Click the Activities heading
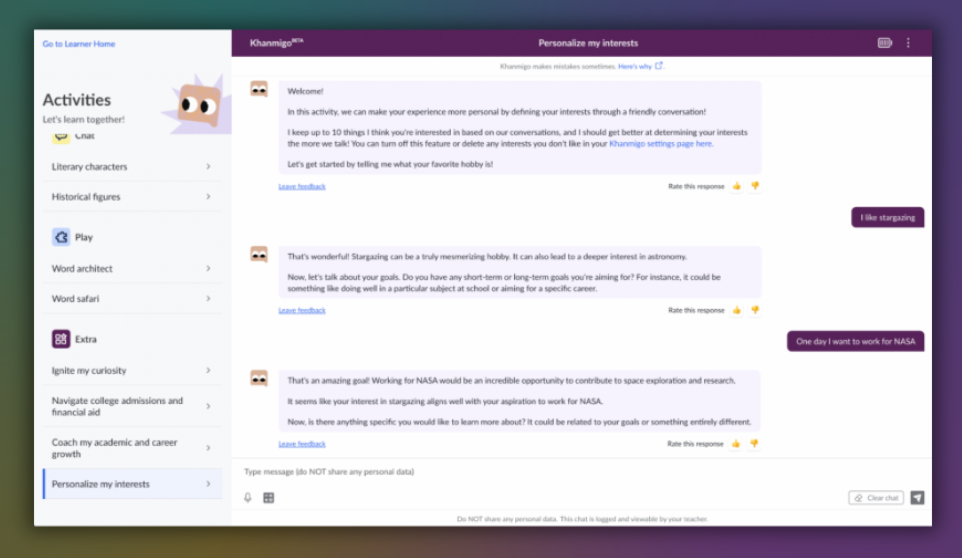 click(77, 99)
